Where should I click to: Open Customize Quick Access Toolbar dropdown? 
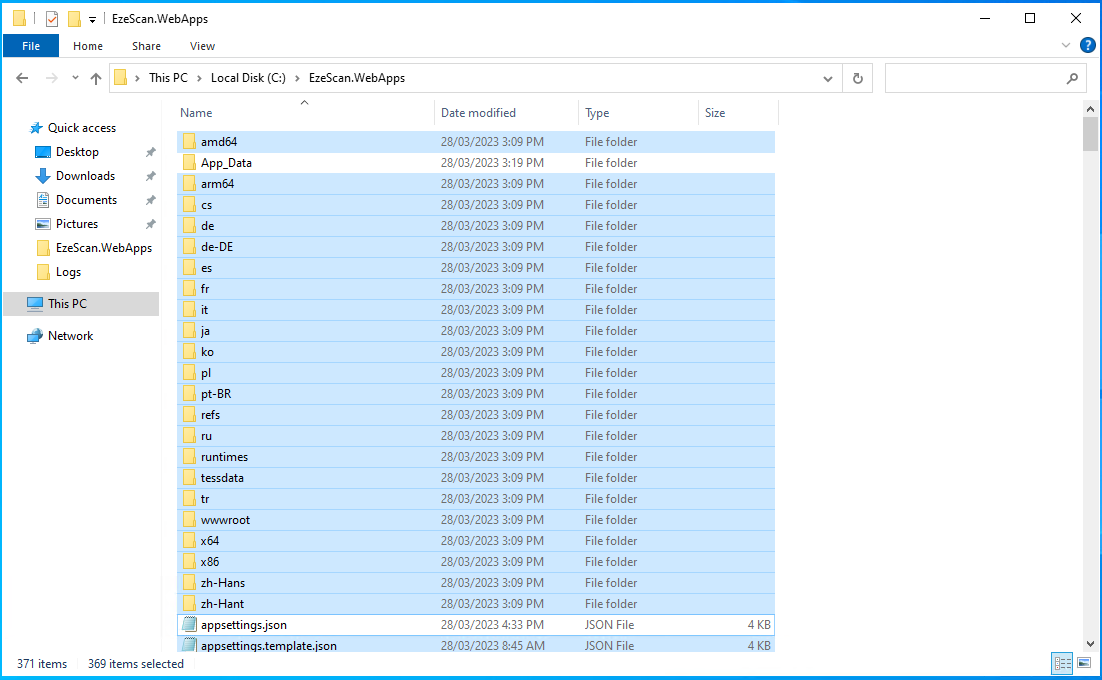coord(92,19)
